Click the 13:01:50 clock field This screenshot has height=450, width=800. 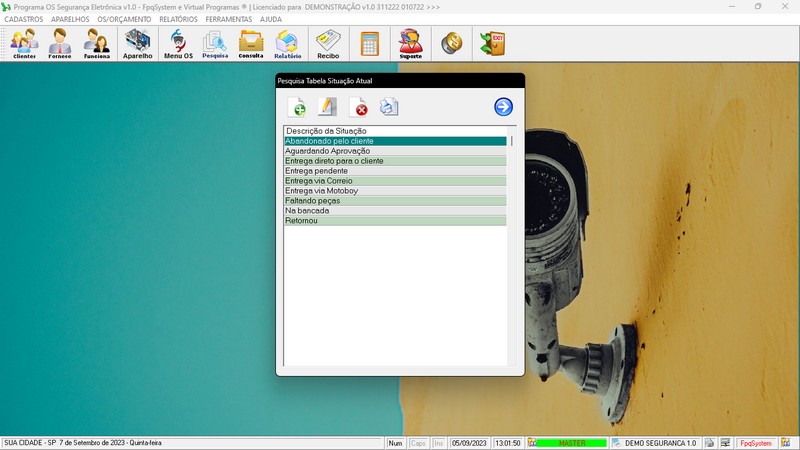(508, 443)
